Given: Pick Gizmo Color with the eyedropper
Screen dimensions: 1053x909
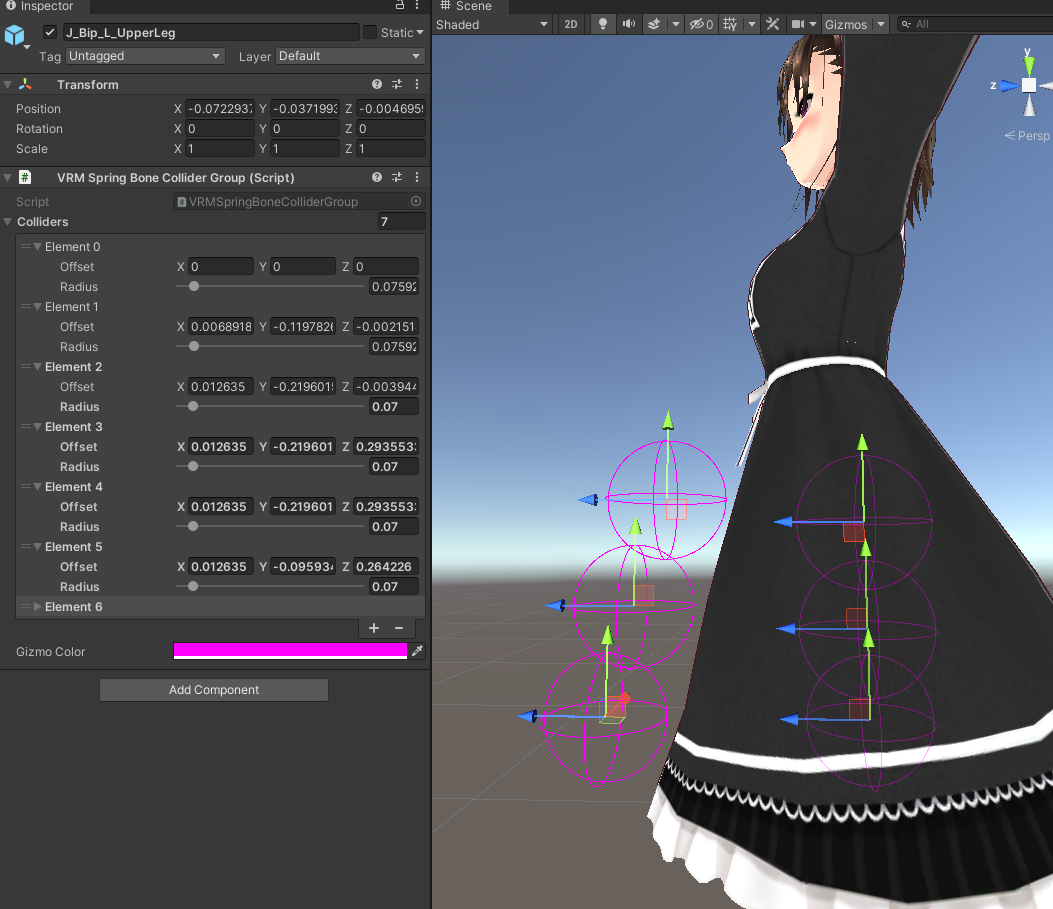Looking at the screenshot, I should click(x=417, y=651).
